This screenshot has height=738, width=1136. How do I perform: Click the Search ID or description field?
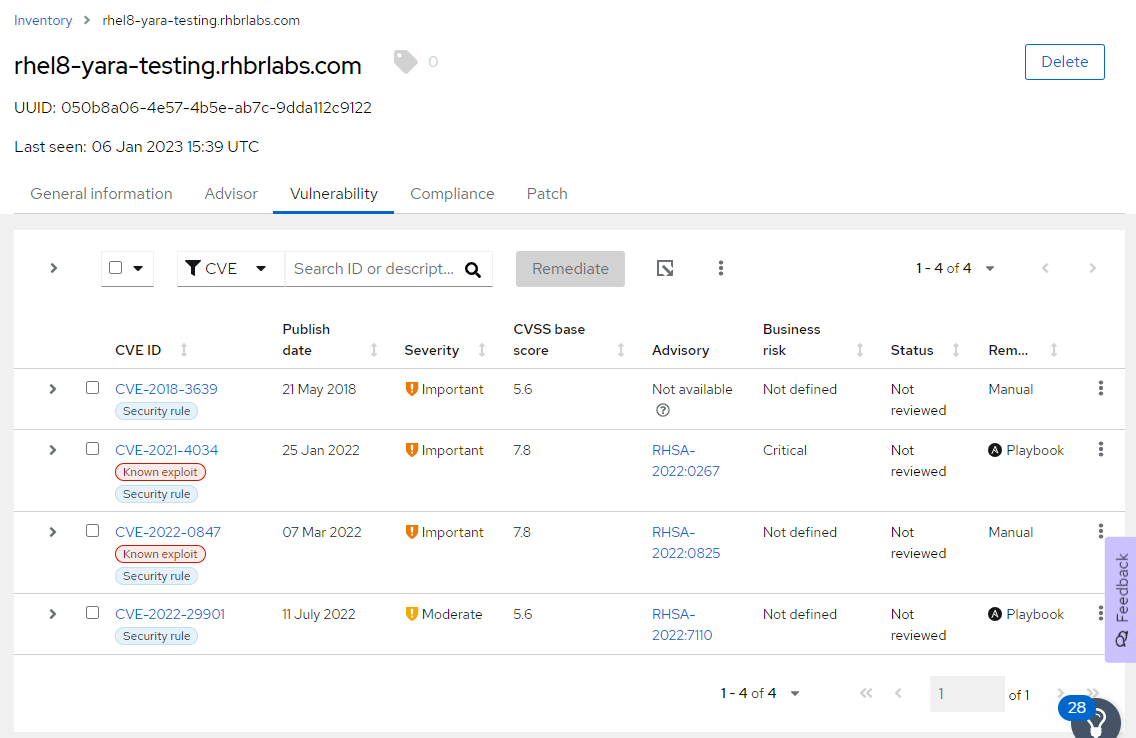(374, 269)
